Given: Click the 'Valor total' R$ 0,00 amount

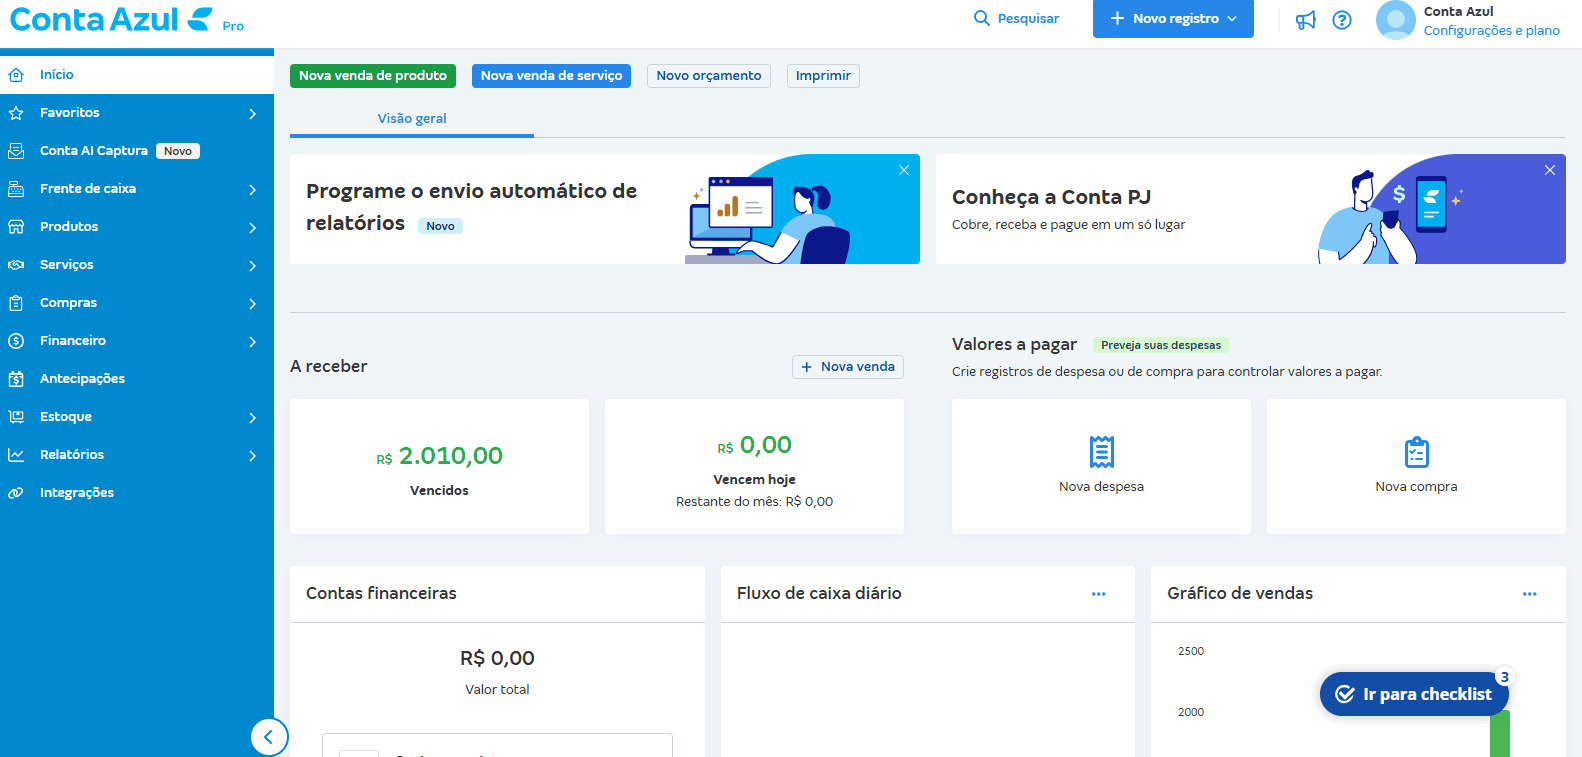Looking at the screenshot, I should point(497,658).
